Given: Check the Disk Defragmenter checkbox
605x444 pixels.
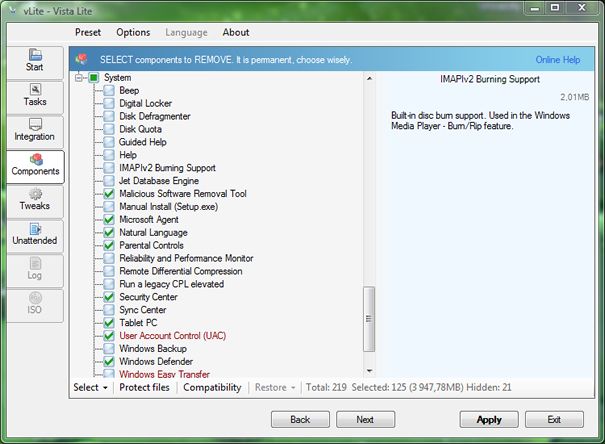Looking at the screenshot, I should point(109,116).
